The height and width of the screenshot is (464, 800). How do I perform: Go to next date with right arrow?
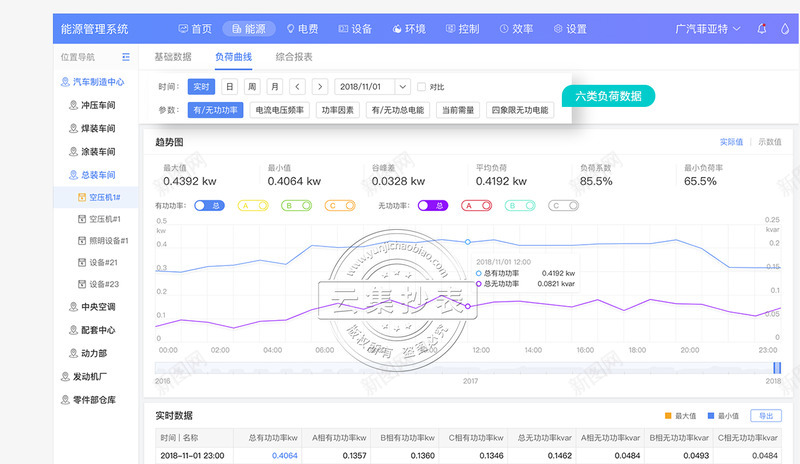pos(319,87)
